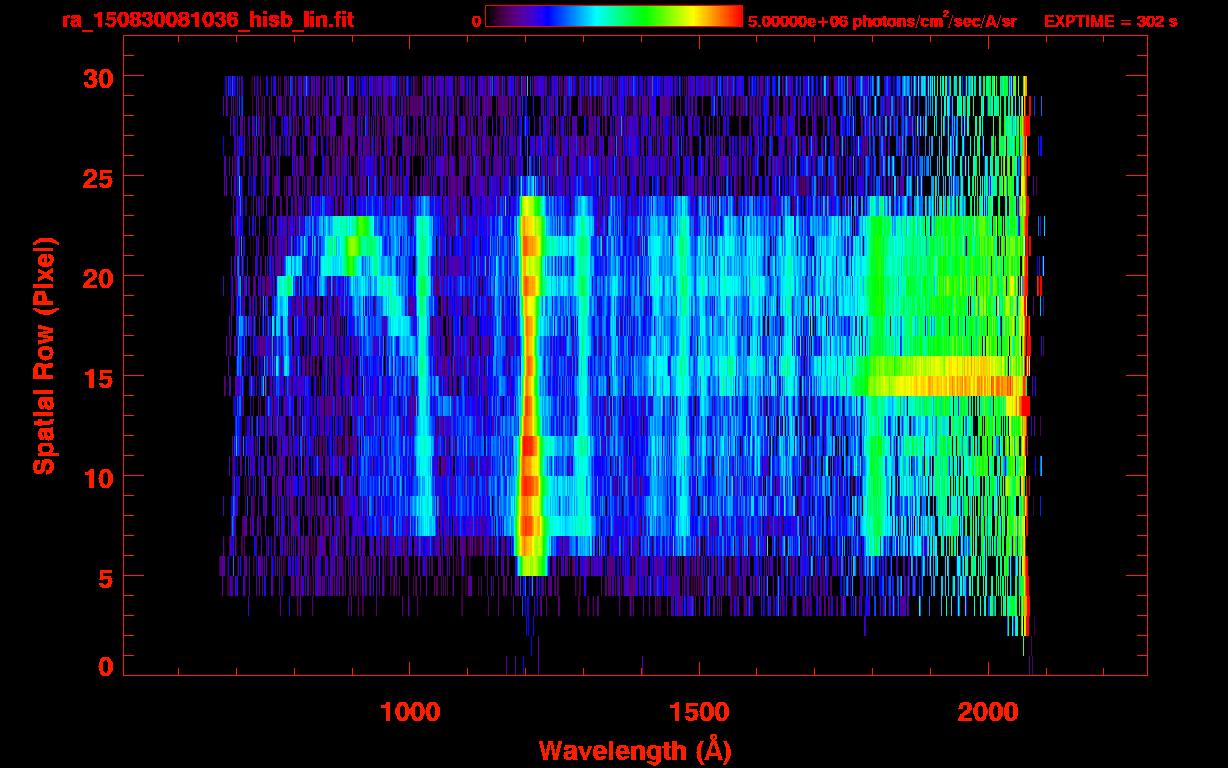Screen dimensions: 1228x768
Task: Click the rainbow color scale bar
Action: (613, 16)
